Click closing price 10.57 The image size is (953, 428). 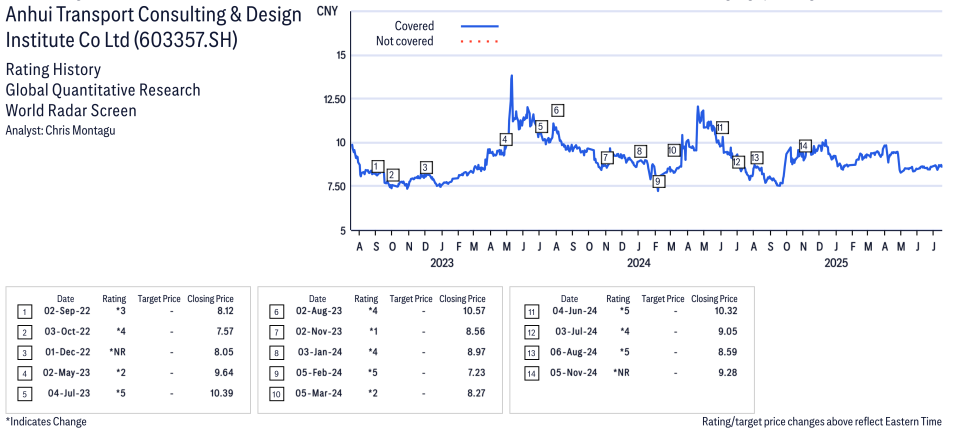(474, 311)
